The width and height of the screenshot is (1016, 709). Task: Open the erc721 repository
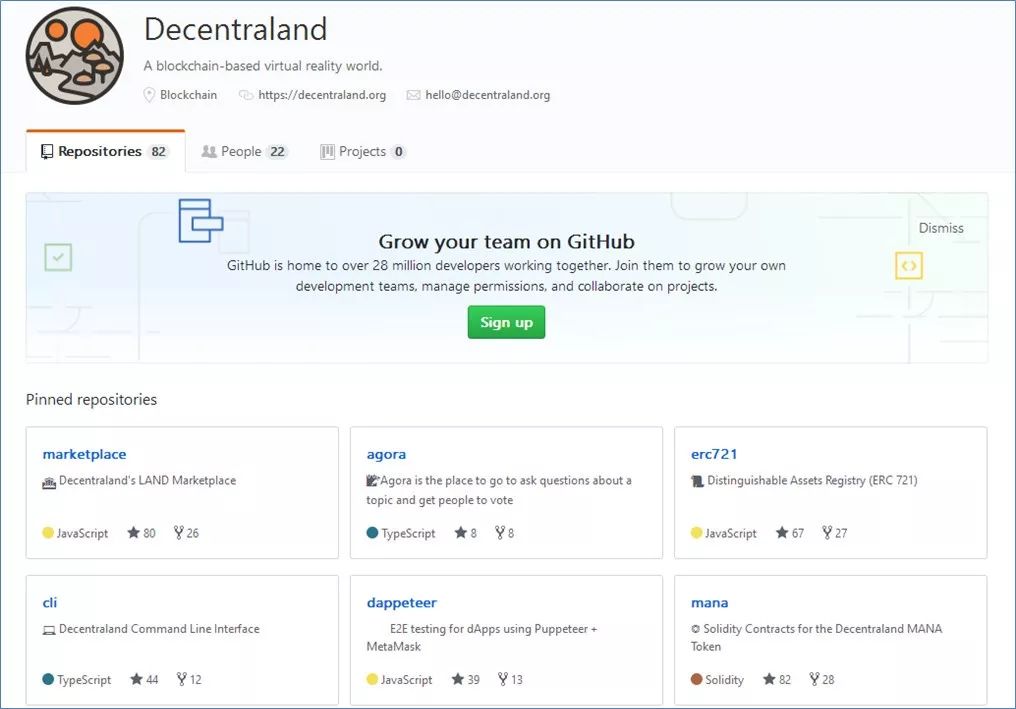pos(714,454)
